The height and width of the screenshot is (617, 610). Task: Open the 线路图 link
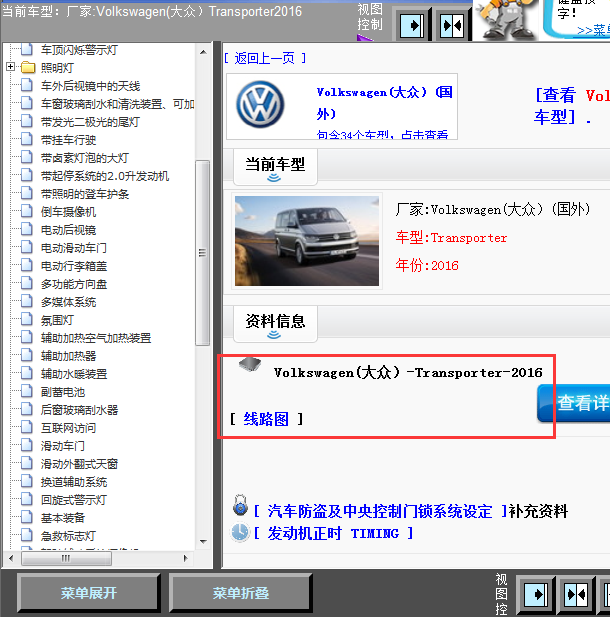(x=266, y=419)
